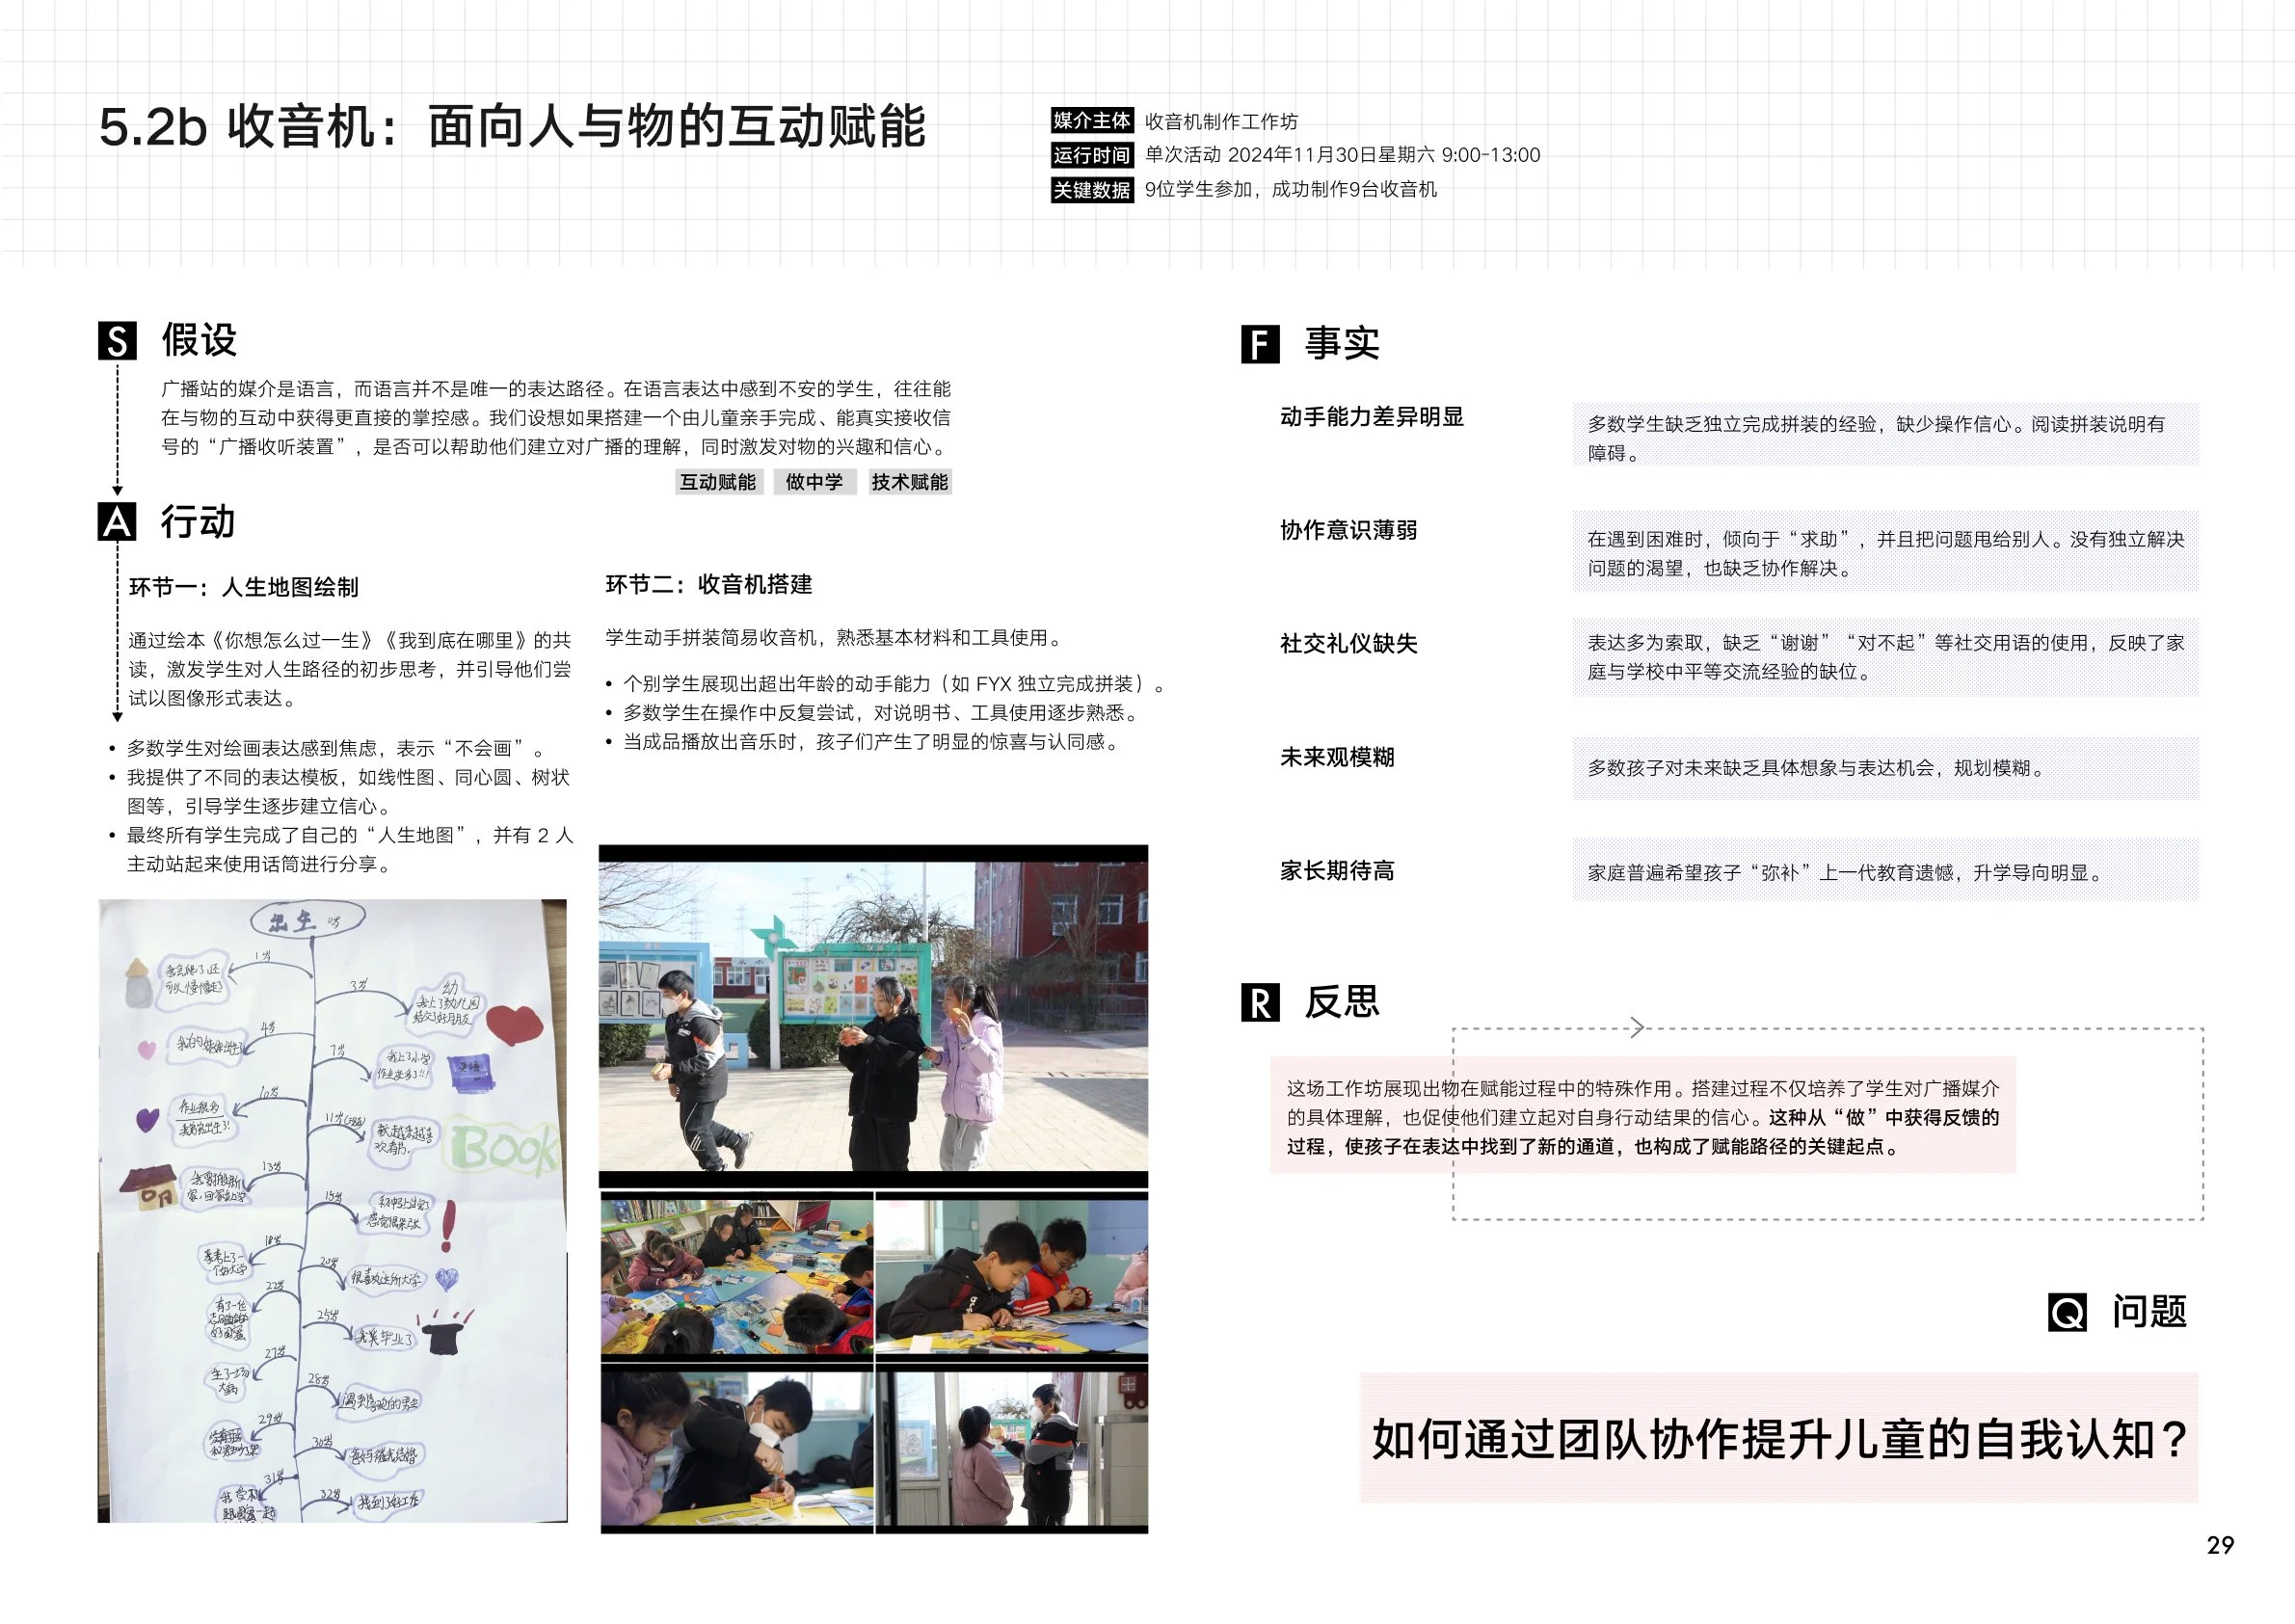Open the hand-drawn life map photo
Viewport: 2295px width, 1624px height.
click(x=332, y=1210)
